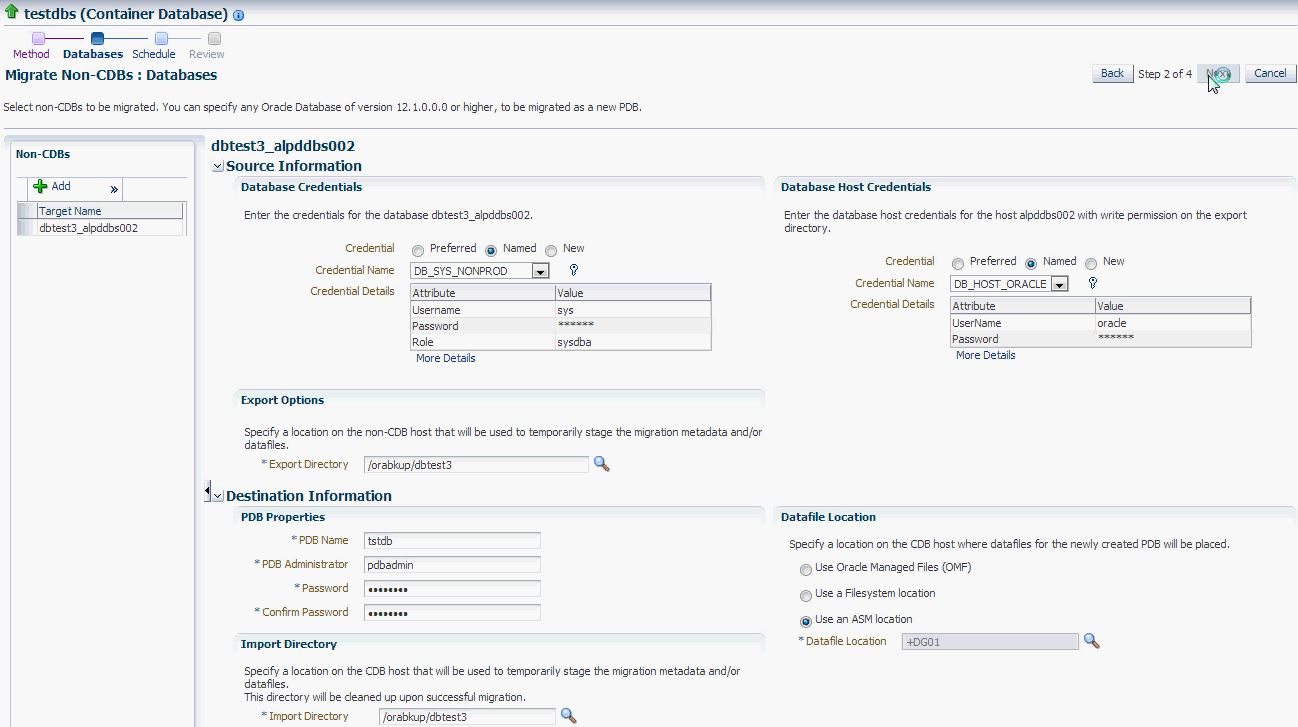Click the Datafile Location browse icon

[1091, 641]
